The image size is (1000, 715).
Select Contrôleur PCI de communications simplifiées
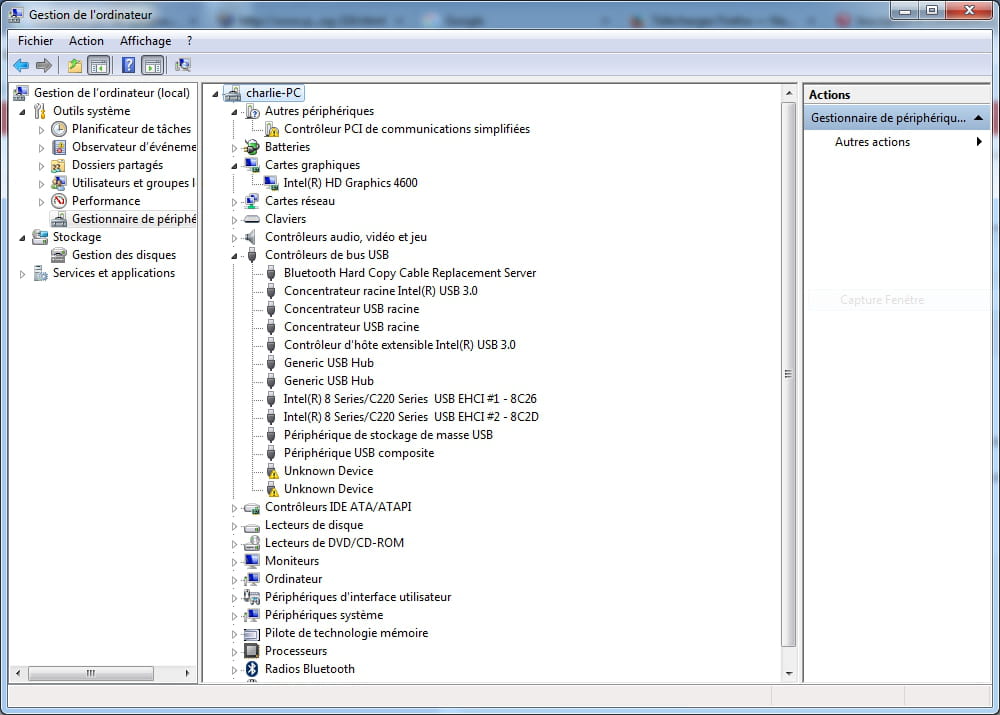(x=406, y=129)
